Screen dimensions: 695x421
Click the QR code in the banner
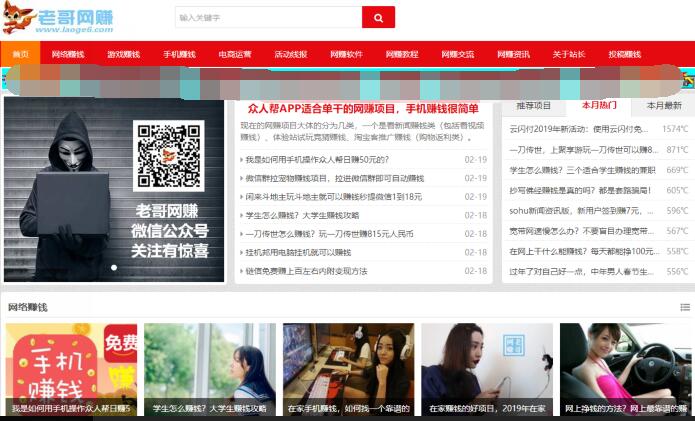(x=169, y=156)
